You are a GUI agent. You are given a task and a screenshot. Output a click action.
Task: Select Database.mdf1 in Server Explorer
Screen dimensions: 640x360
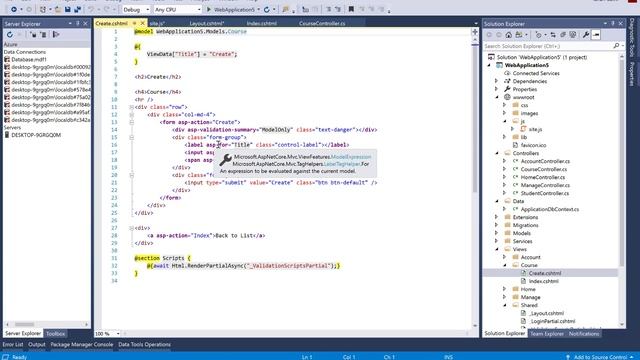[29, 59]
